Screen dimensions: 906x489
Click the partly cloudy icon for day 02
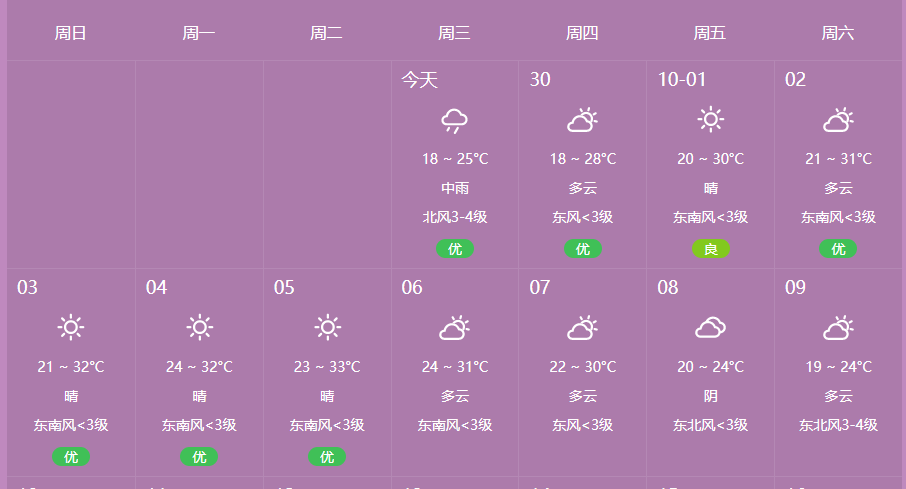pos(838,120)
